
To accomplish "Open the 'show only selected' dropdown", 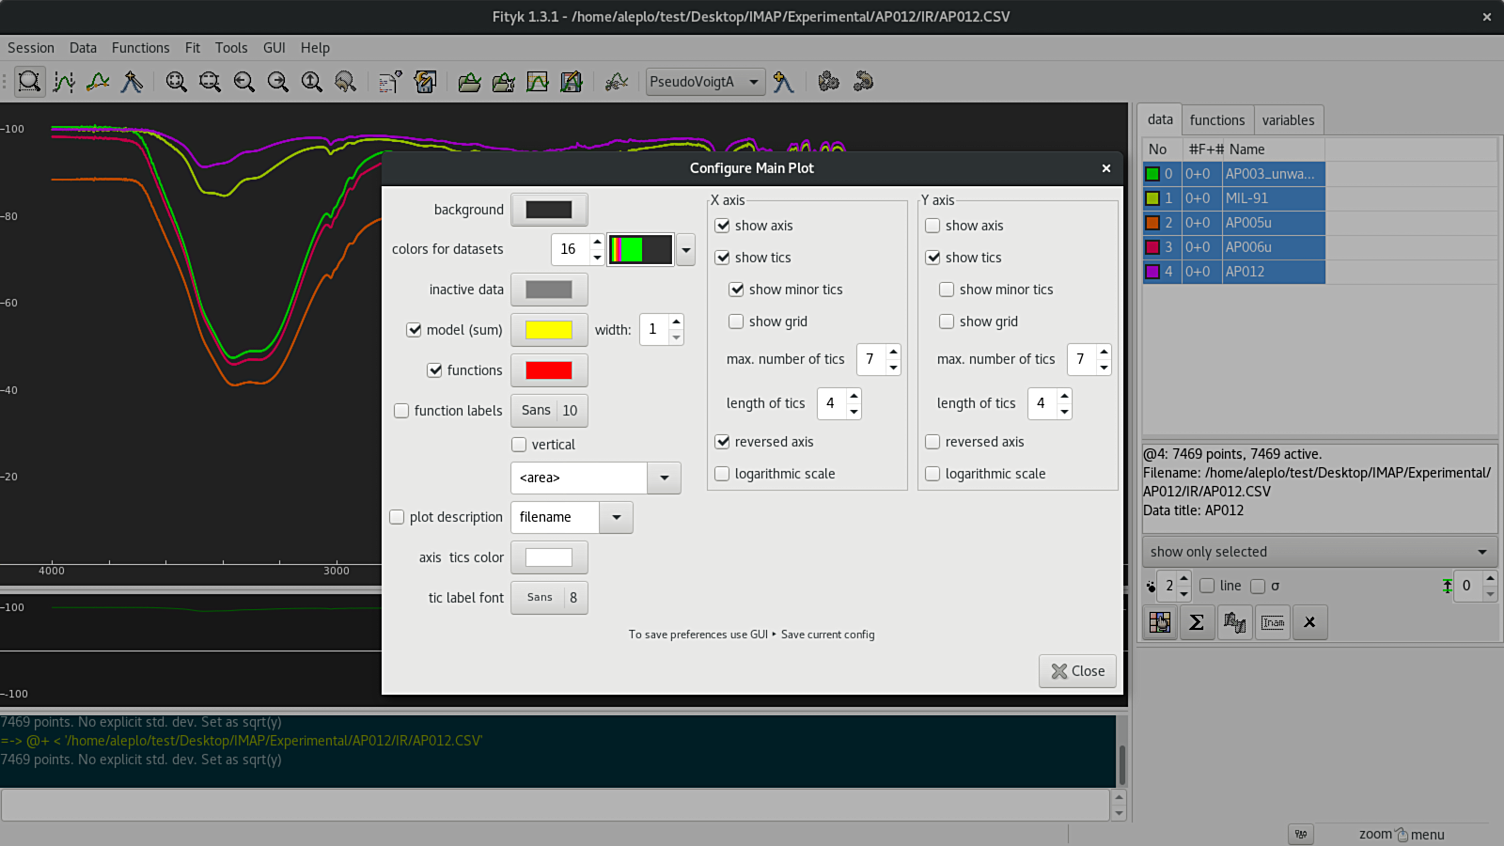I will click(x=1318, y=552).
